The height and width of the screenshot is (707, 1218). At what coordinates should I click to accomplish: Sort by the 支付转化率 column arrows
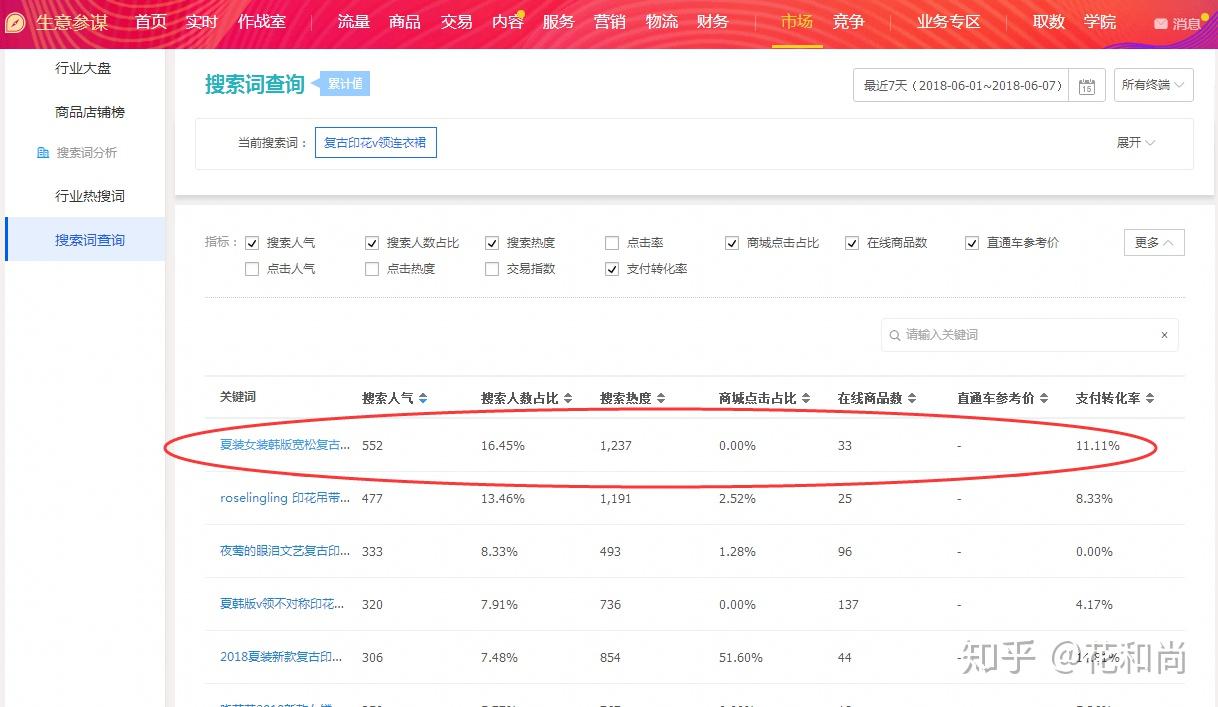tap(1150, 398)
